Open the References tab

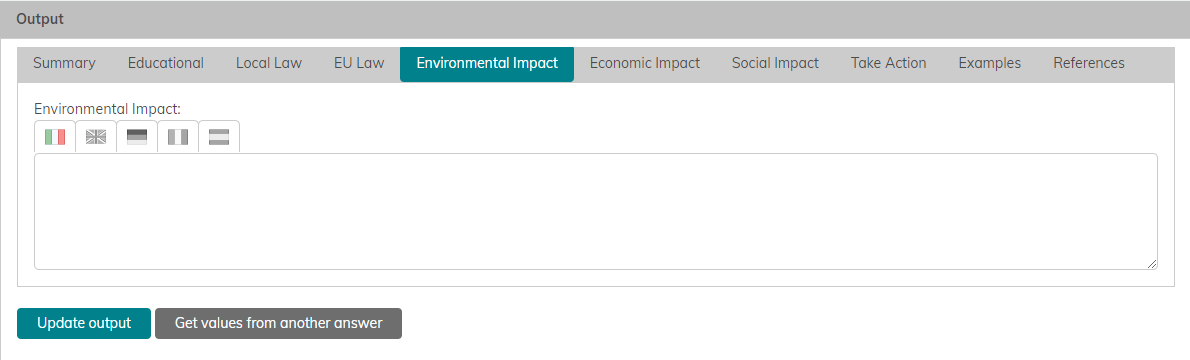pos(1088,64)
